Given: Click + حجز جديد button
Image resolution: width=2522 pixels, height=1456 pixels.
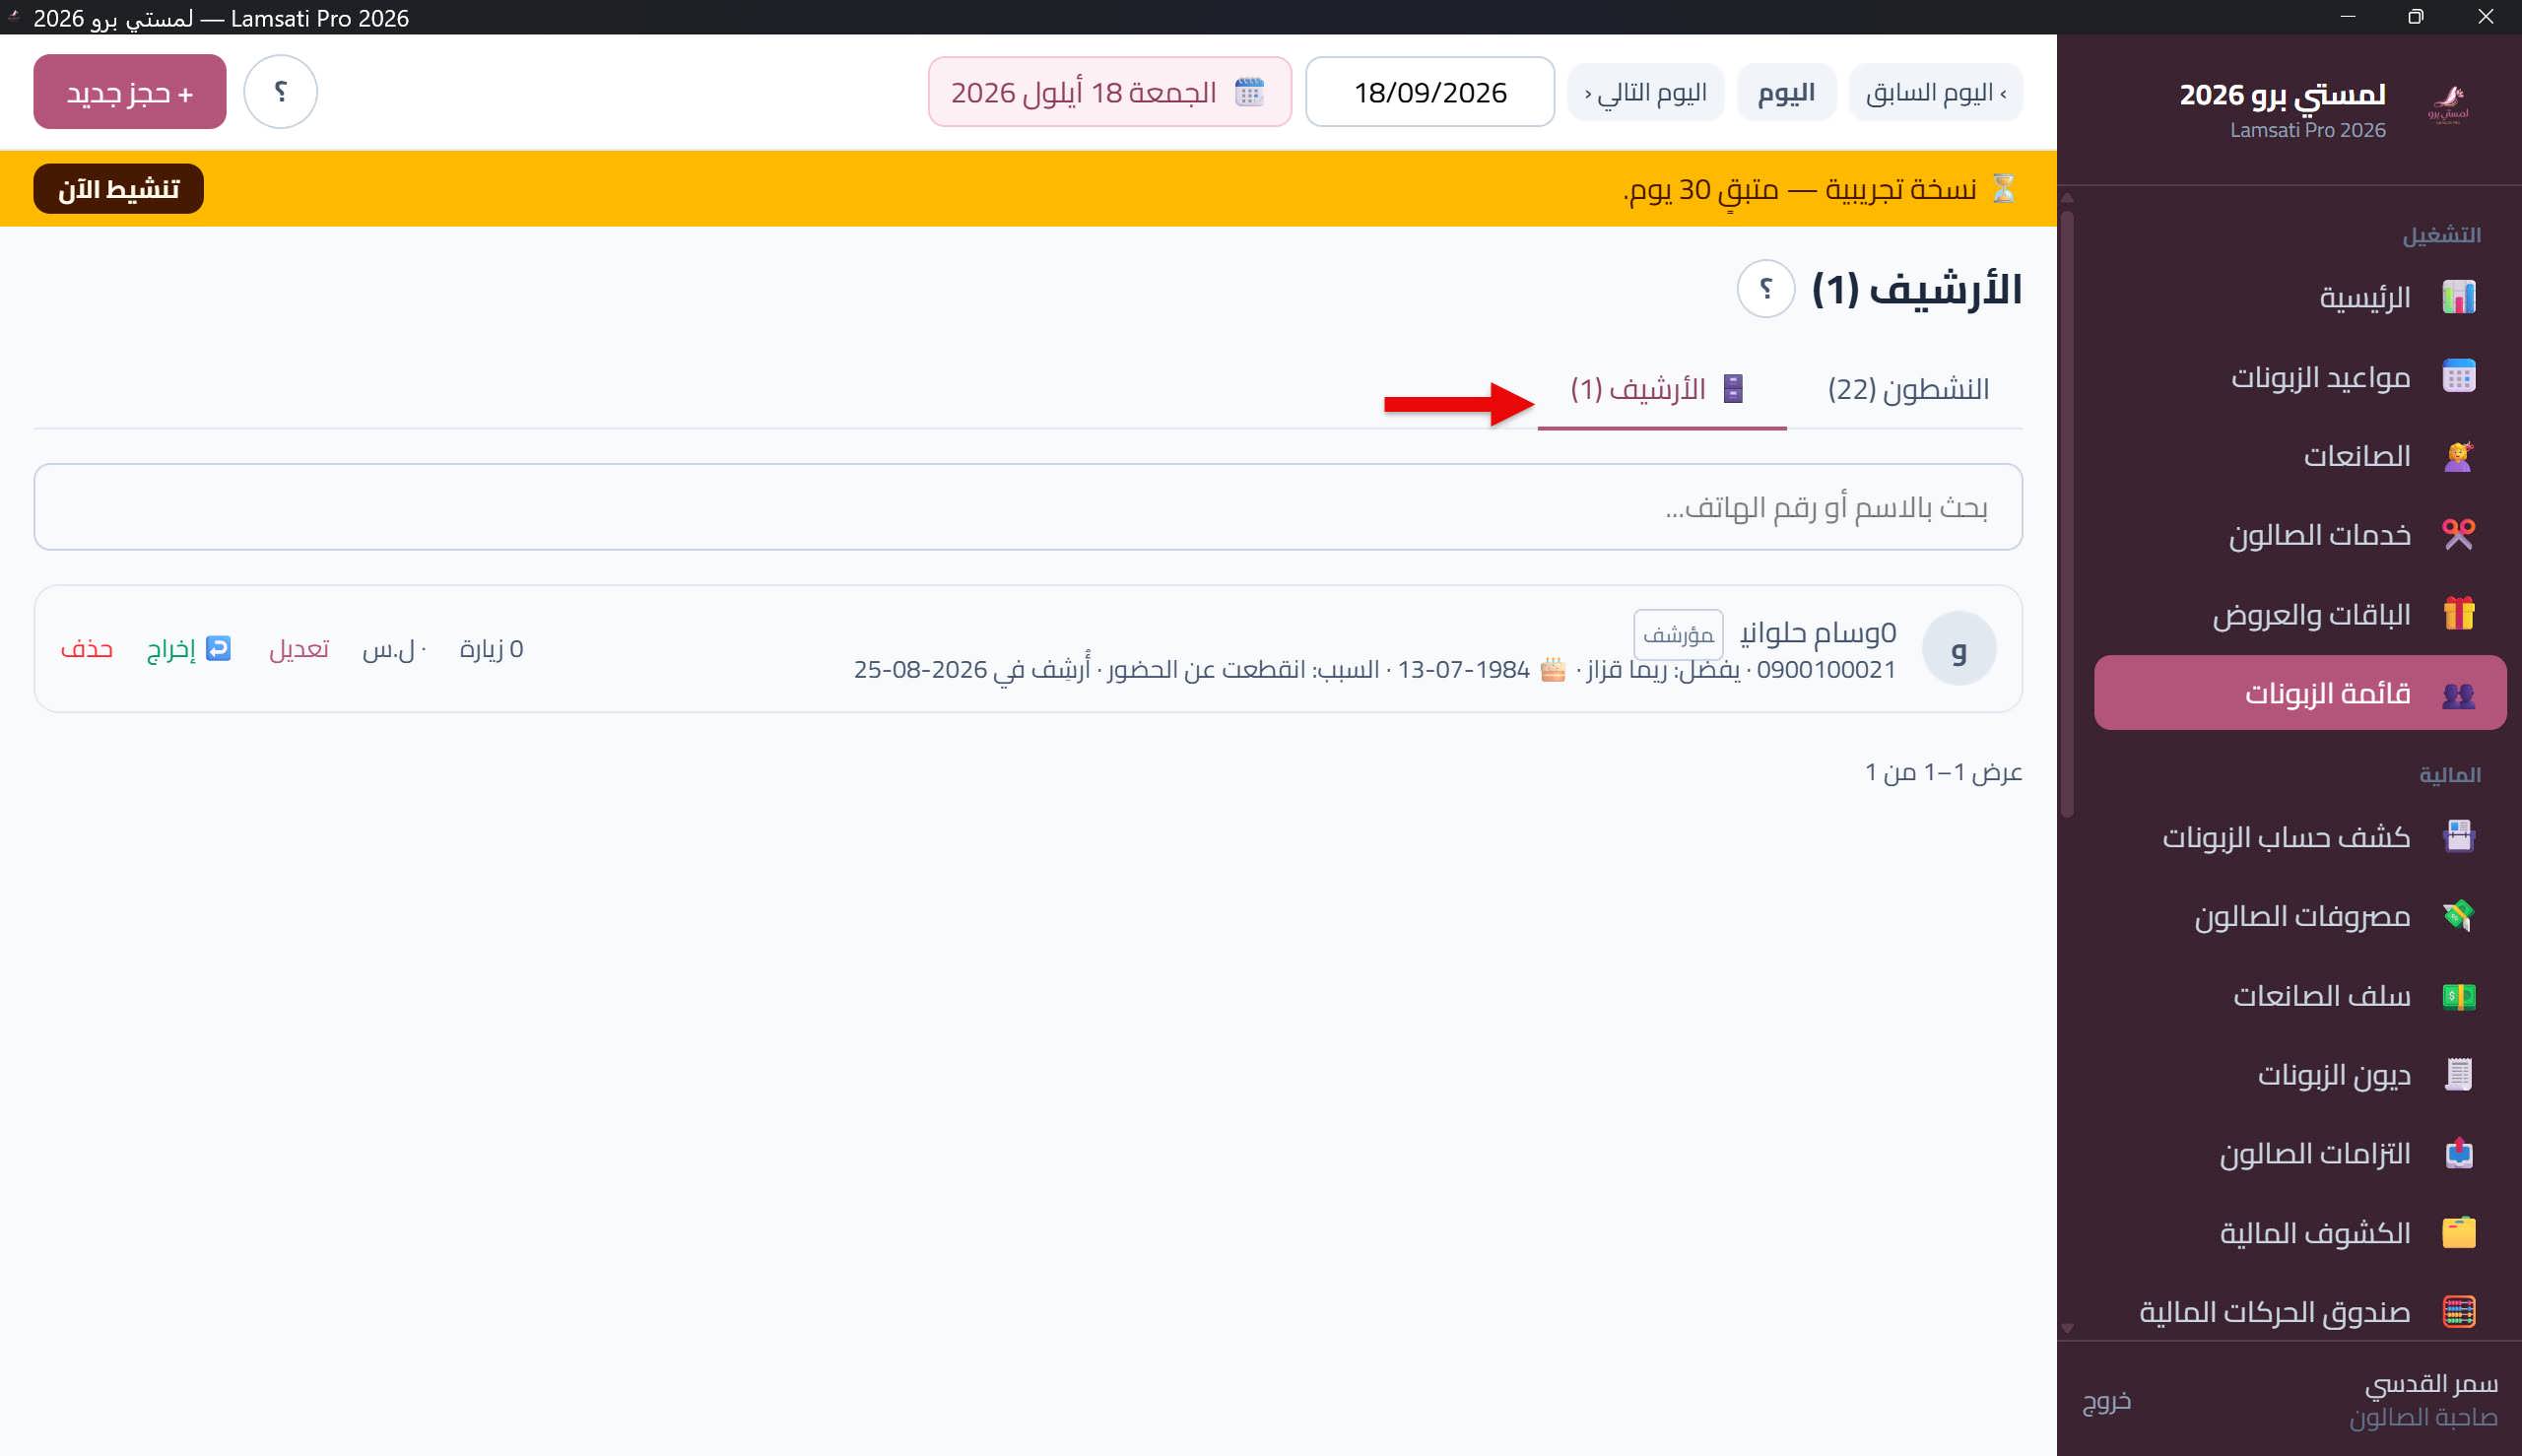Looking at the screenshot, I should [x=130, y=92].
